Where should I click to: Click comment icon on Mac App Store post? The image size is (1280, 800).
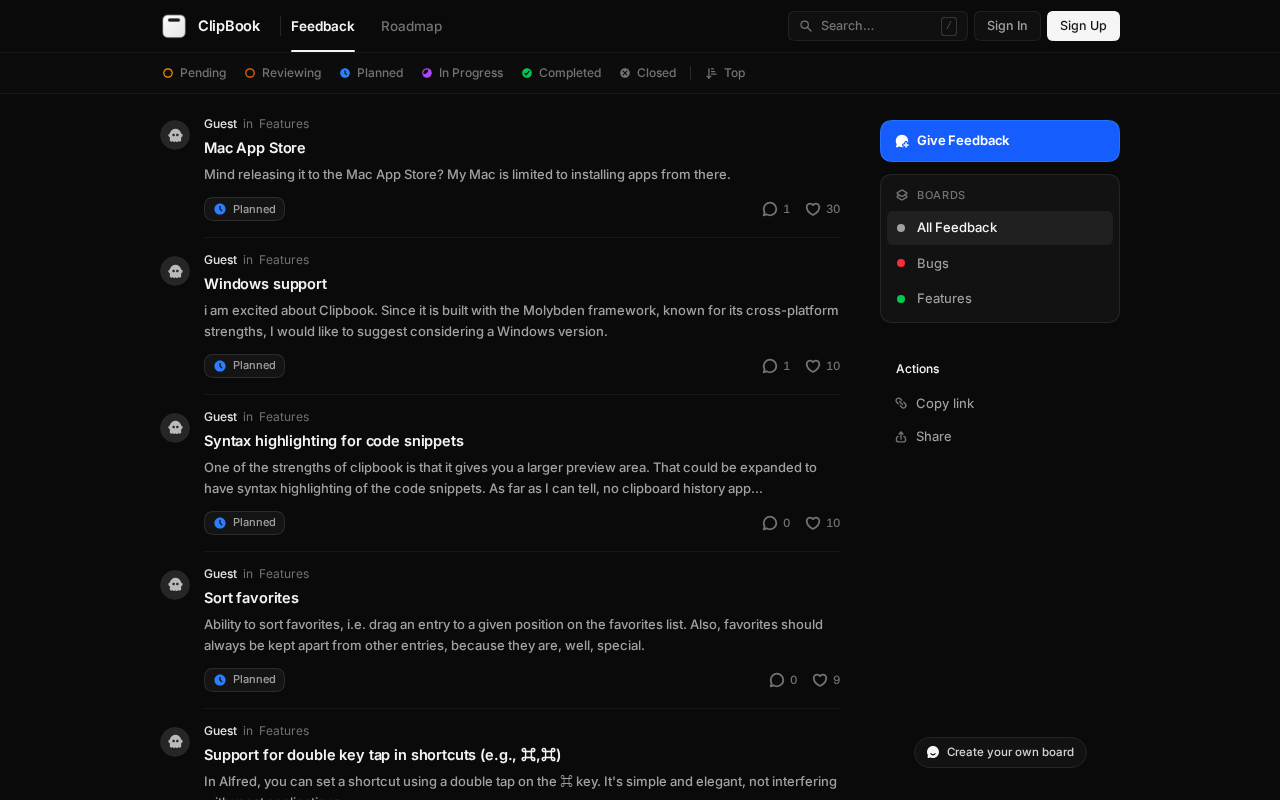tap(770, 209)
